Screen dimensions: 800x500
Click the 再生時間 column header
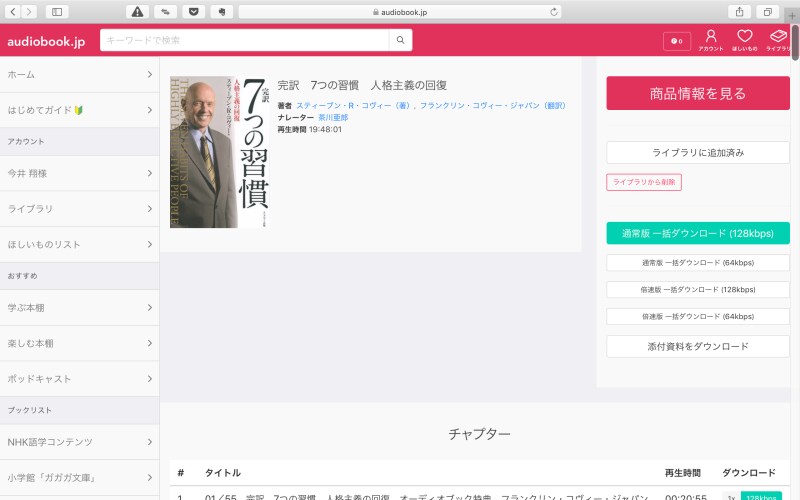pos(683,473)
